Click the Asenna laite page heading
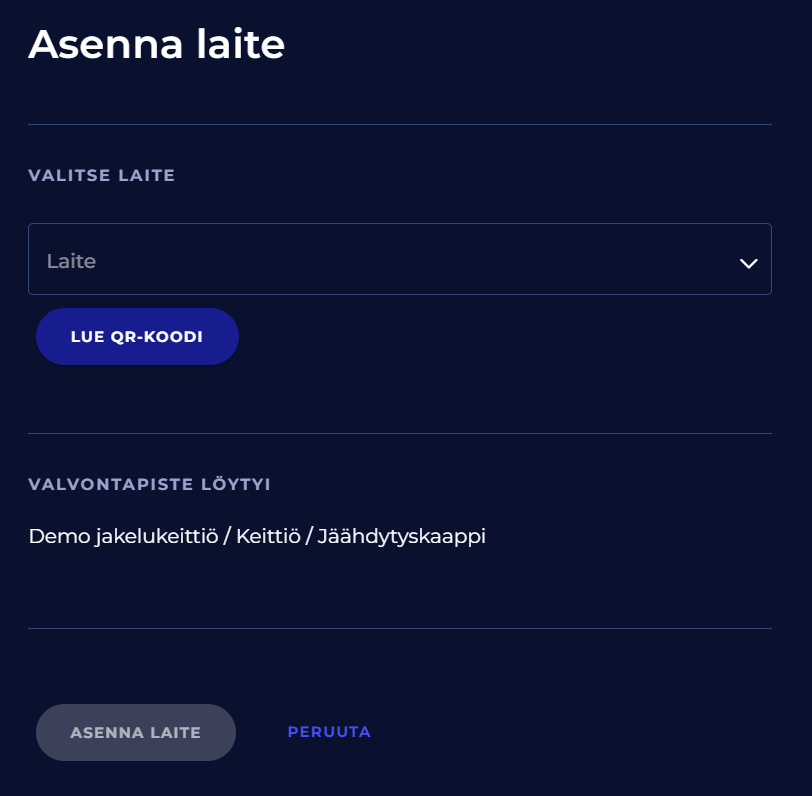The image size is (812, 796). coord(157,45)
